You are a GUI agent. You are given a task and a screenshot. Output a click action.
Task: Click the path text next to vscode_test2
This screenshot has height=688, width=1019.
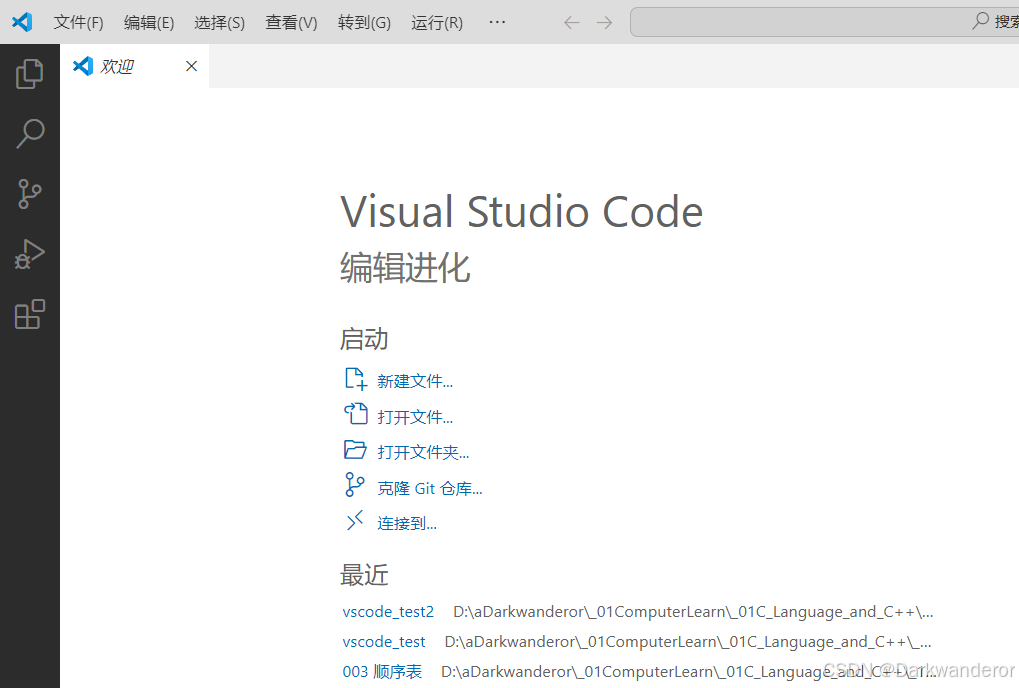tap(693, 612)
